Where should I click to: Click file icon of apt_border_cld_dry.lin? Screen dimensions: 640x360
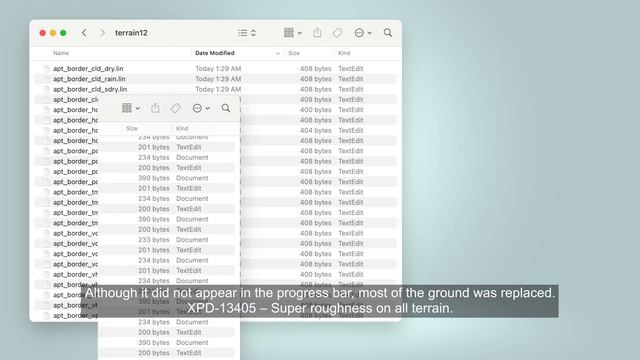pos(47,69)
